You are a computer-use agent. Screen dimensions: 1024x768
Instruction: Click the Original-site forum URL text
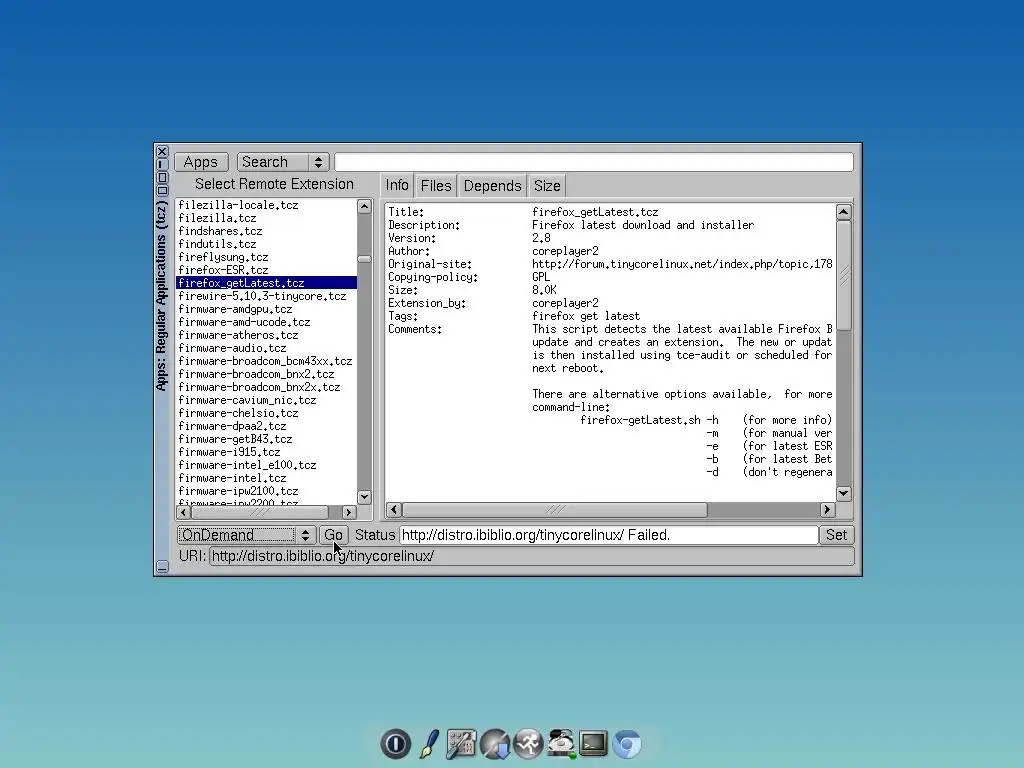[682, 264]
